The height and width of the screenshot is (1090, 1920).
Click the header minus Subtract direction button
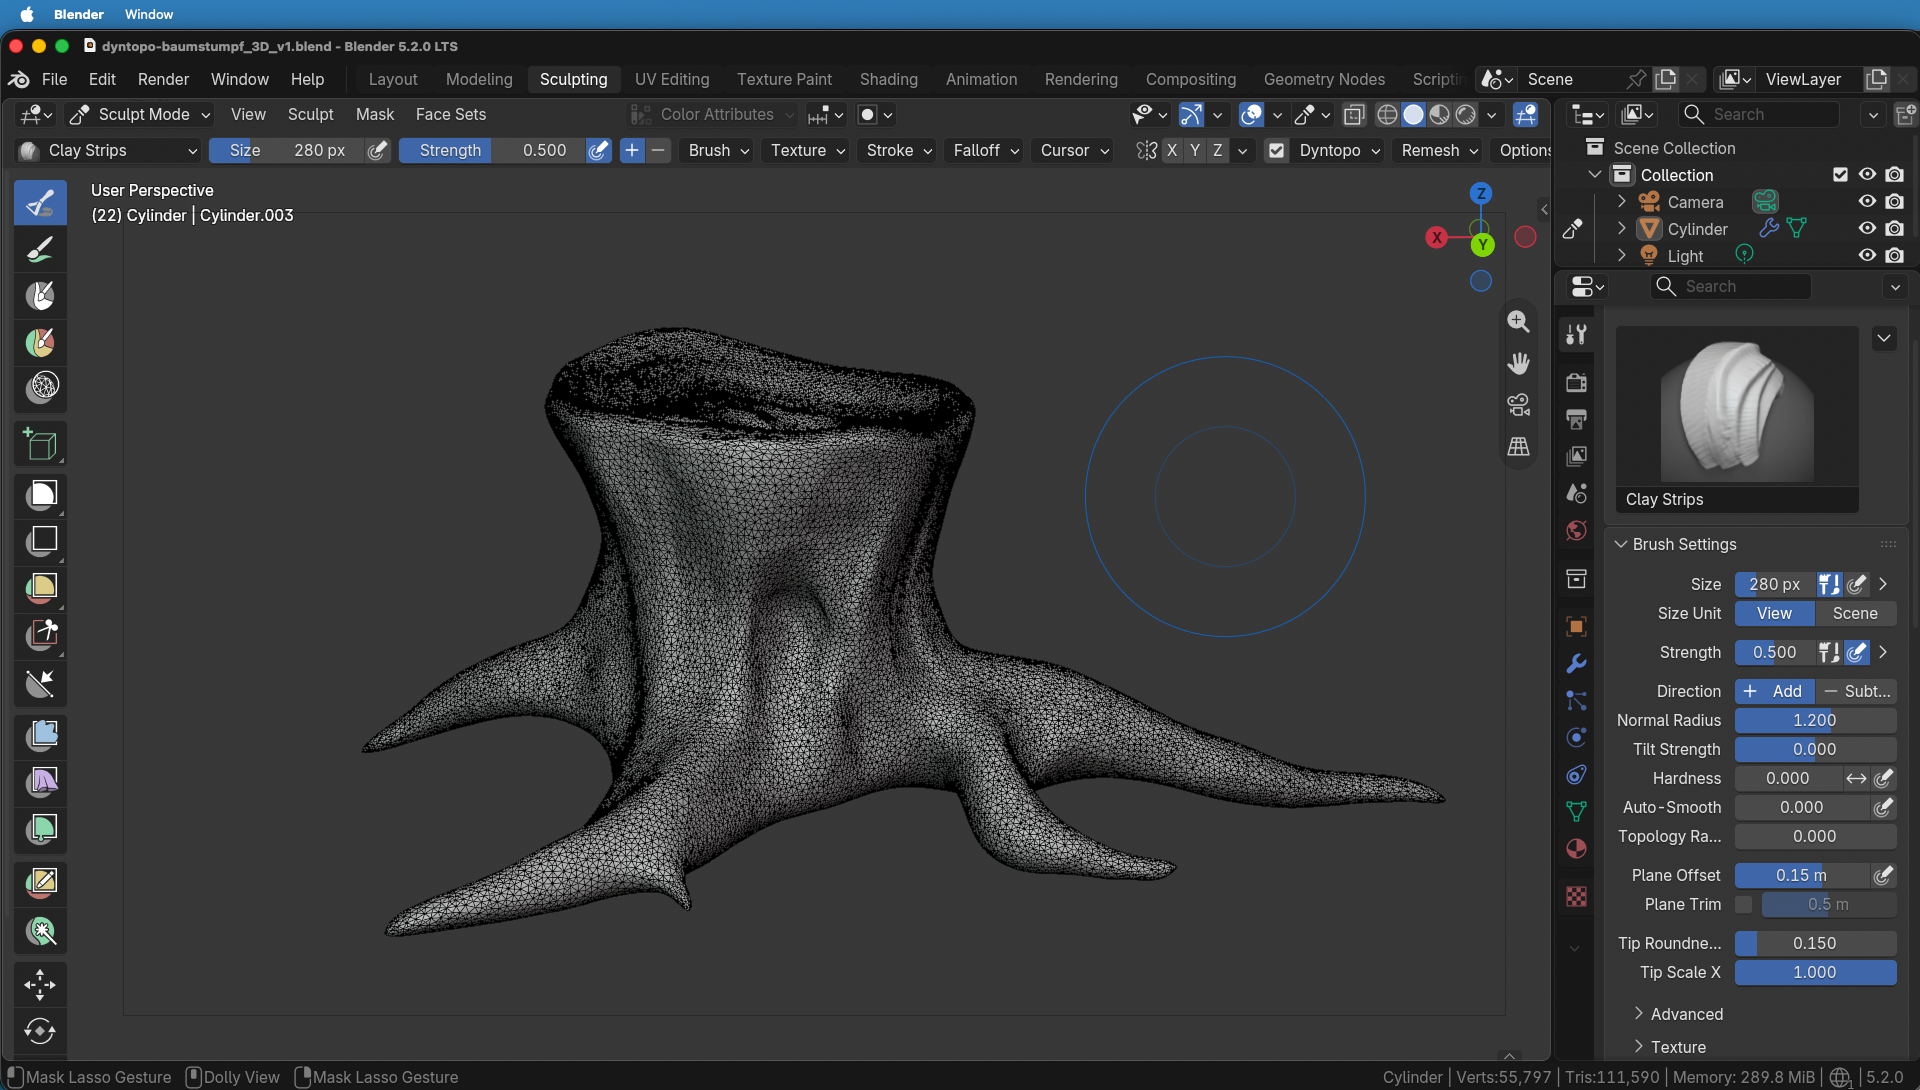[658, 150]
